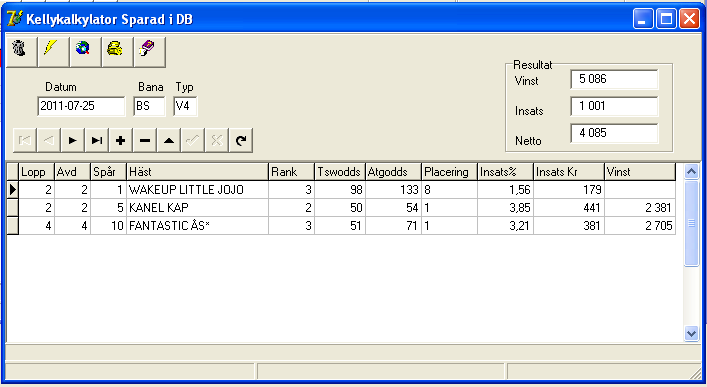Click Atgodds value 71
Image resolution: width=707 pixels, height=387 pixels.
point(393,226)
